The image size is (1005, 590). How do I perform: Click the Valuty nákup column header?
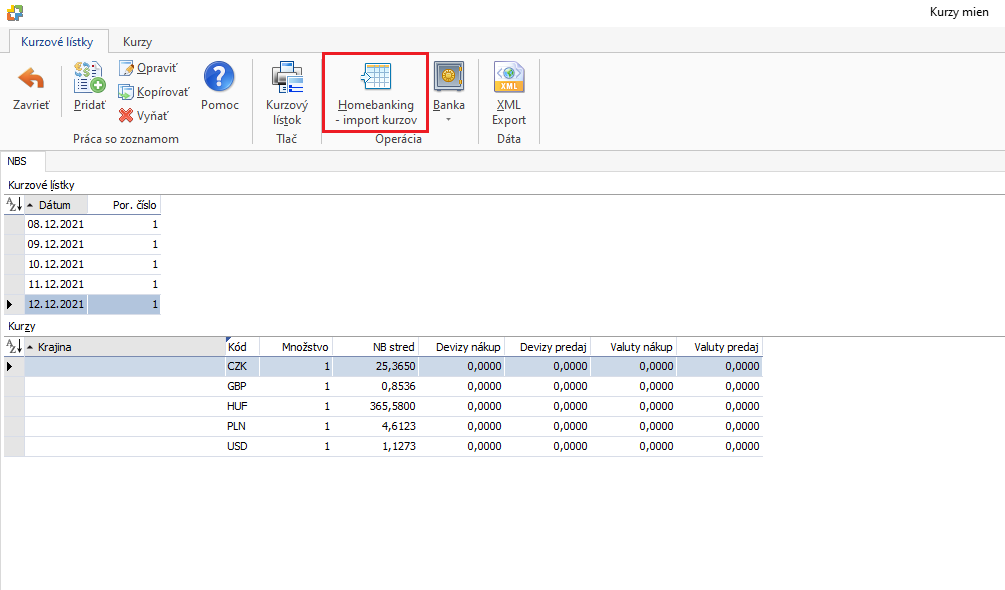coord(633,347)
